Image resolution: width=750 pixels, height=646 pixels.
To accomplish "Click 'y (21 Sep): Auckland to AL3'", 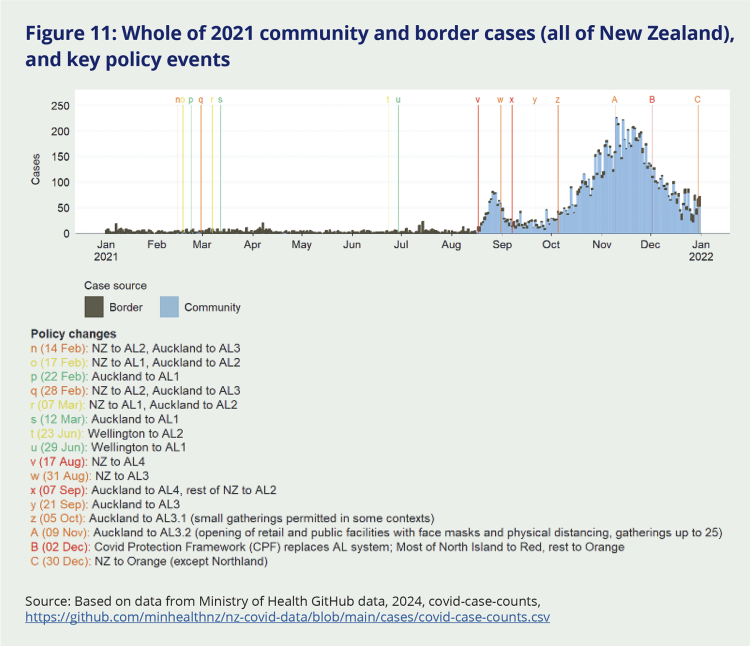I will pyautogui.click(x=105, y=504).
